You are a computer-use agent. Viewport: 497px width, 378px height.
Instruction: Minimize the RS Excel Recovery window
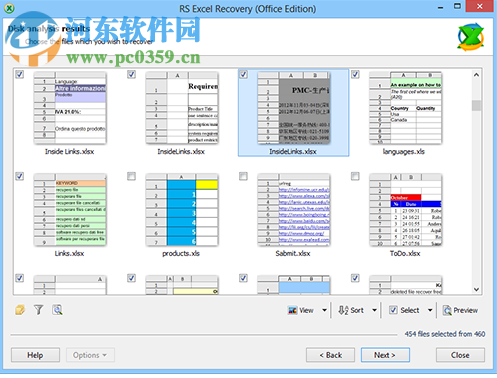click(441, 7)
